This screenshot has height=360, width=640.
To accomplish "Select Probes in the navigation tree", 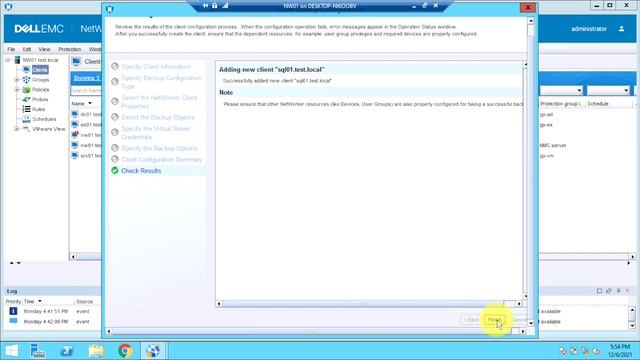I will point(40,99).
